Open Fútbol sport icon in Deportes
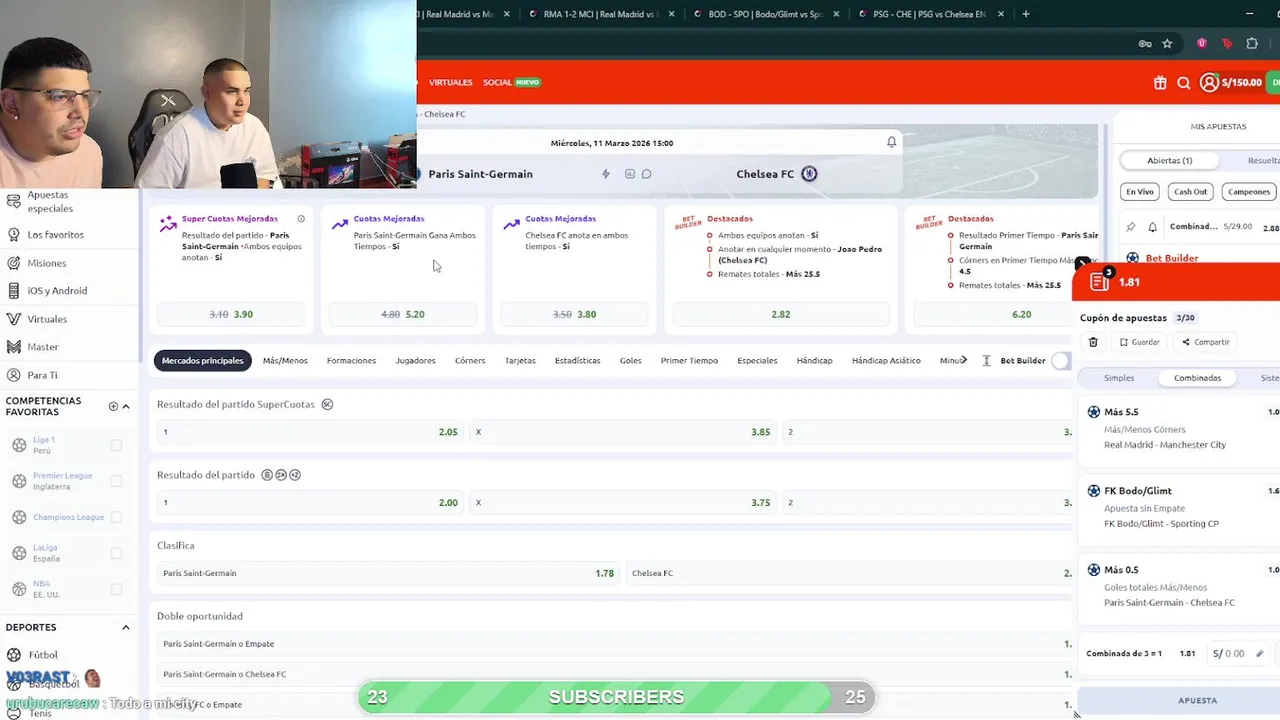Screen dimensions: 1280x720 click(x=14, y=655)
